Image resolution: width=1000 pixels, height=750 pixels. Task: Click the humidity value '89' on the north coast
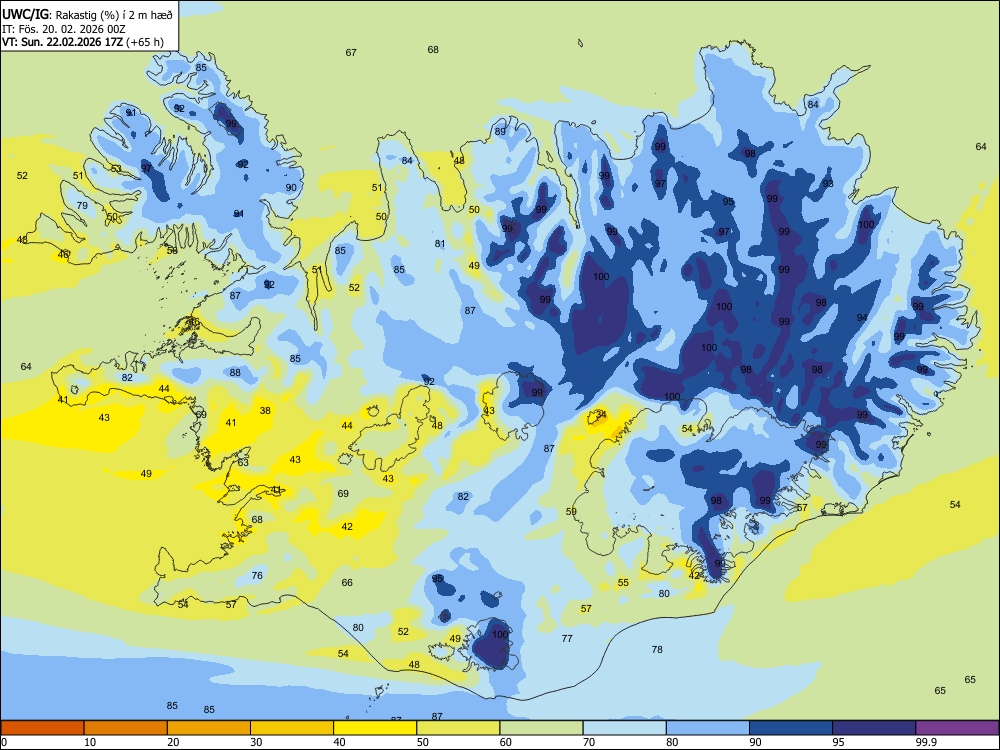(500, 132)
